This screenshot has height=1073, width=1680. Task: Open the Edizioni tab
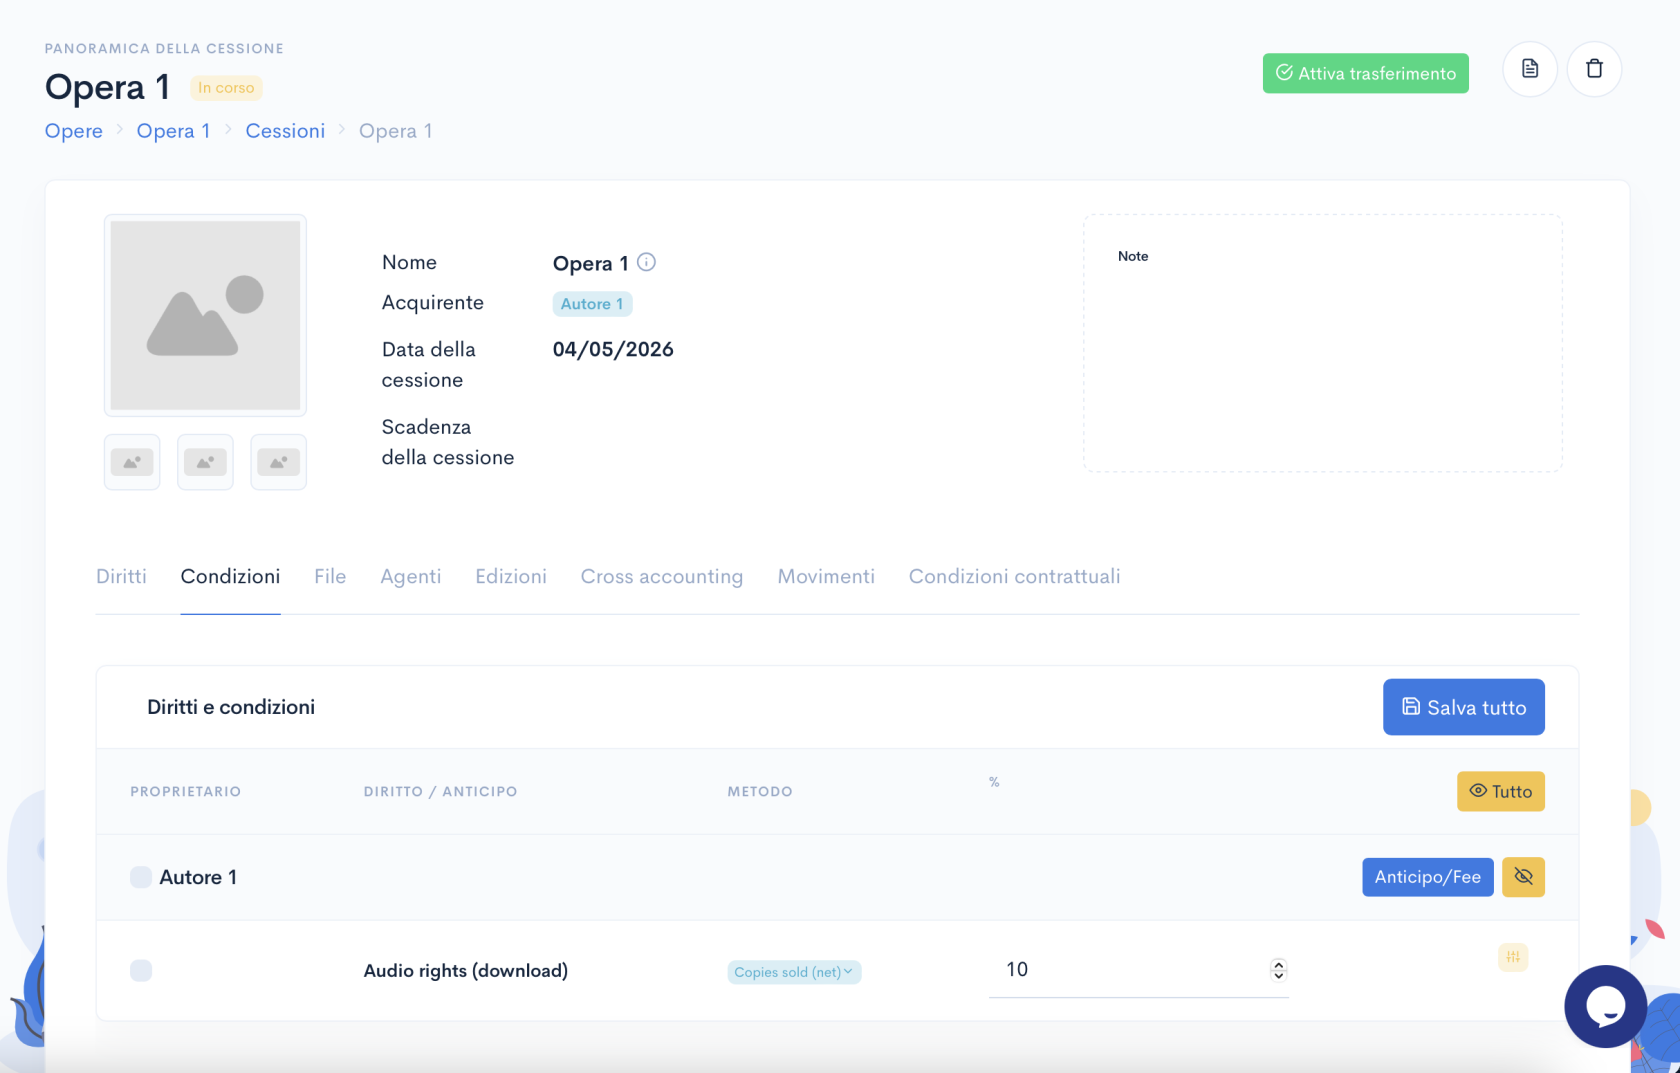(x=511, y=576)
